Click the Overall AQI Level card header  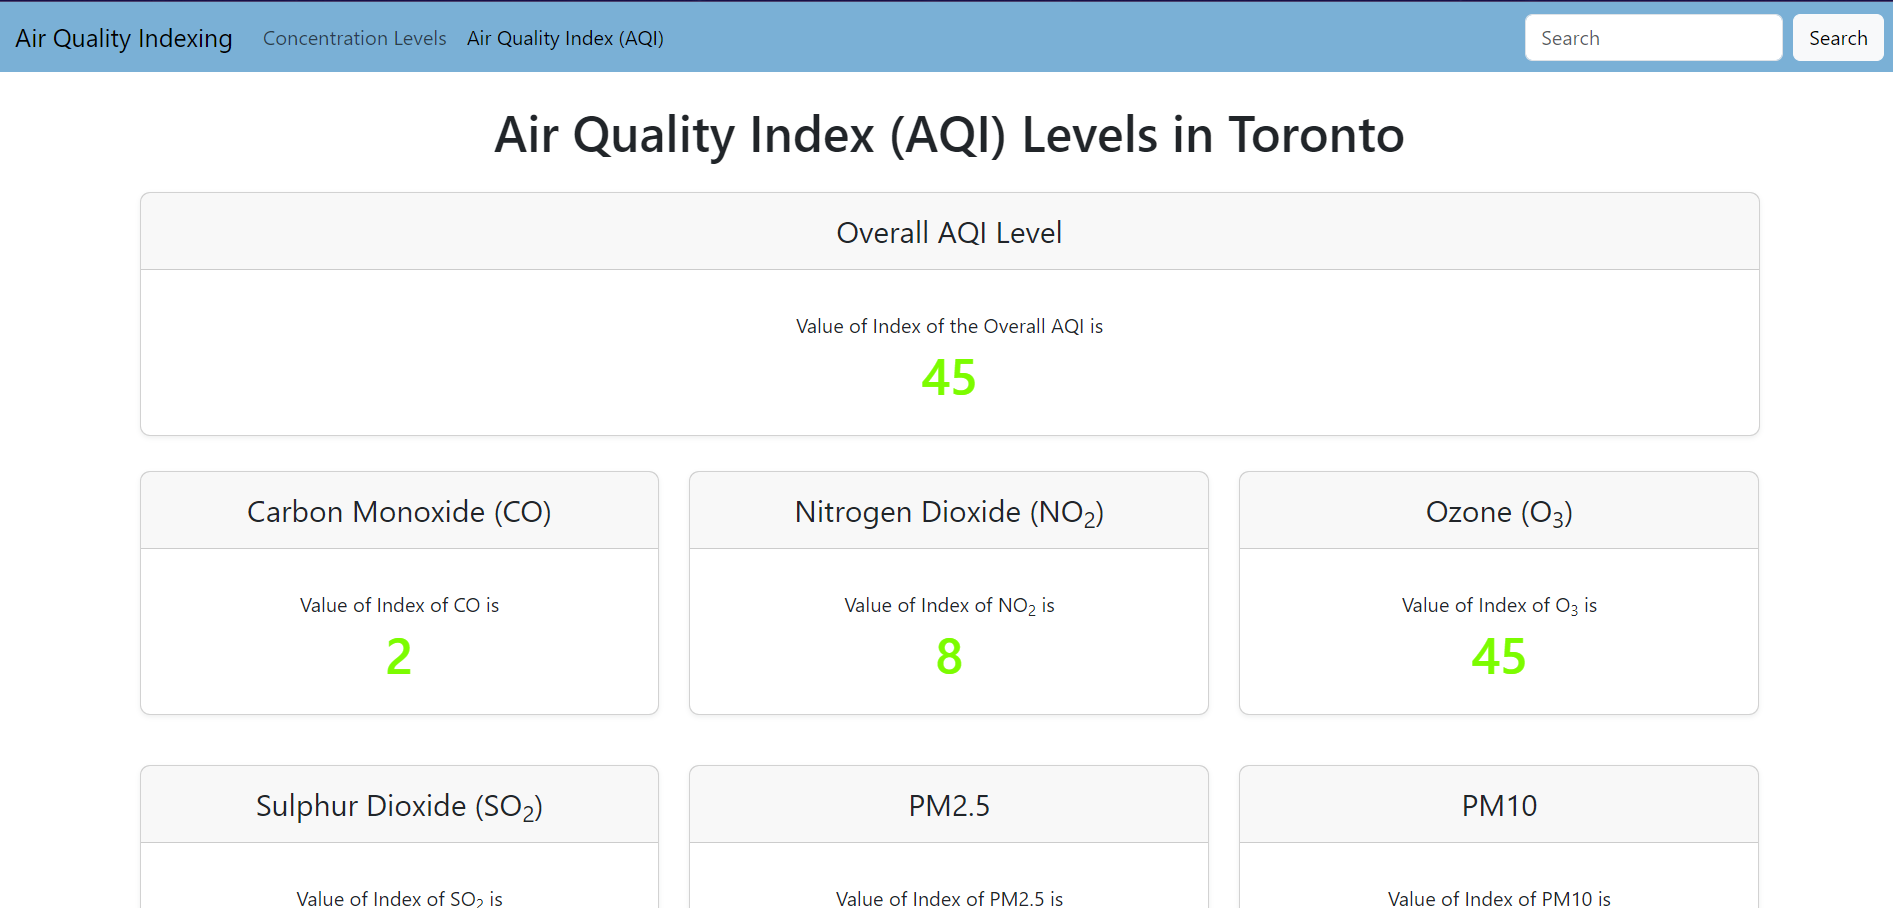(949, 232)
